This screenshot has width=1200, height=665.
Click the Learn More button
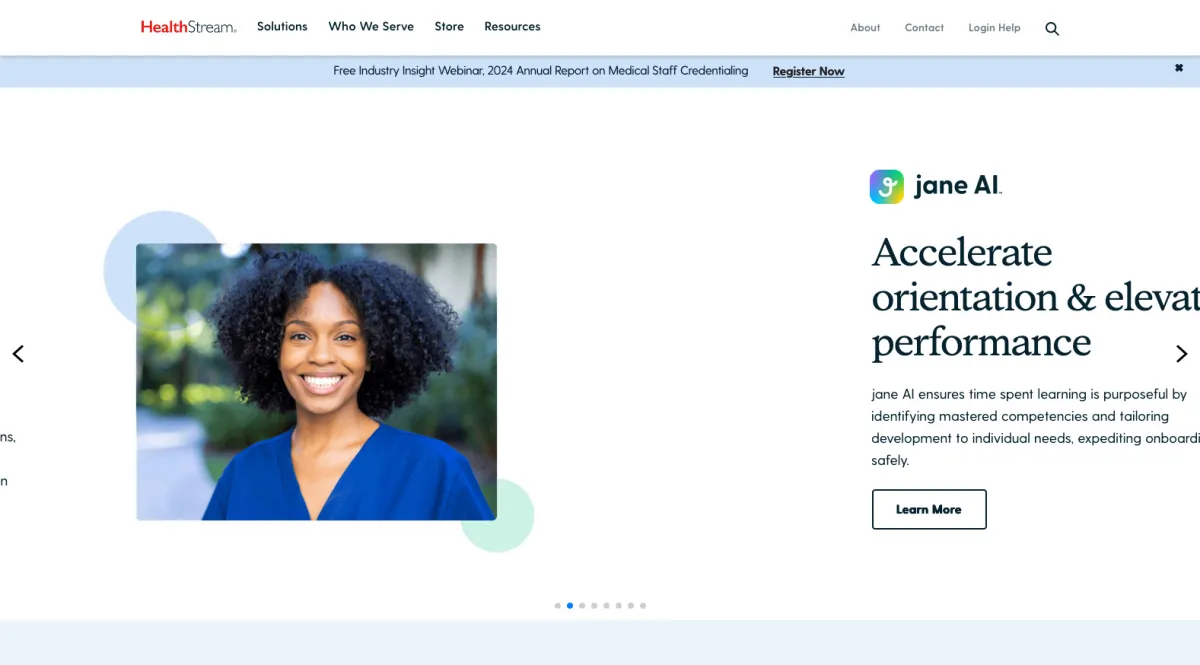click(929, 509)
